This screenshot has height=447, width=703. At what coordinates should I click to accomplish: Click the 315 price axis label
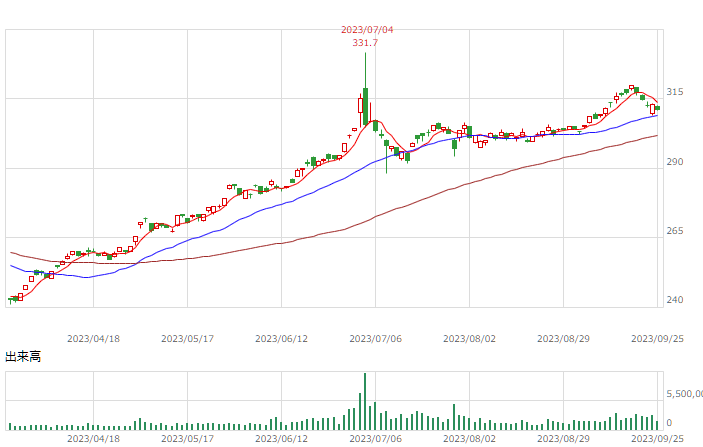675,92
